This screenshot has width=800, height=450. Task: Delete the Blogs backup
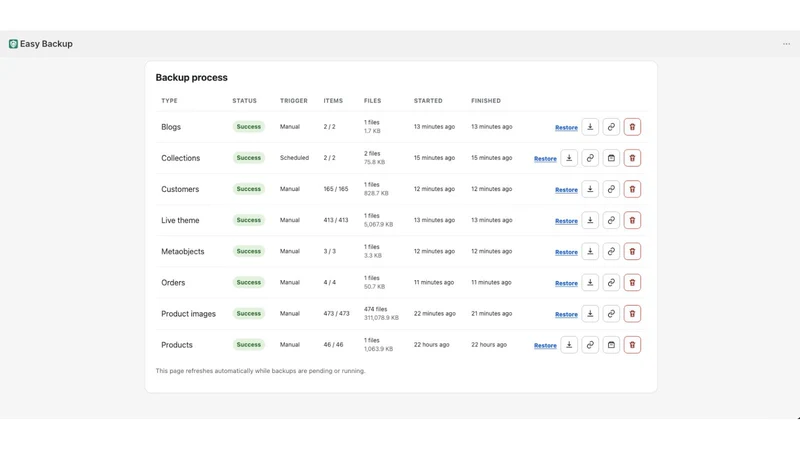[632, 127]
